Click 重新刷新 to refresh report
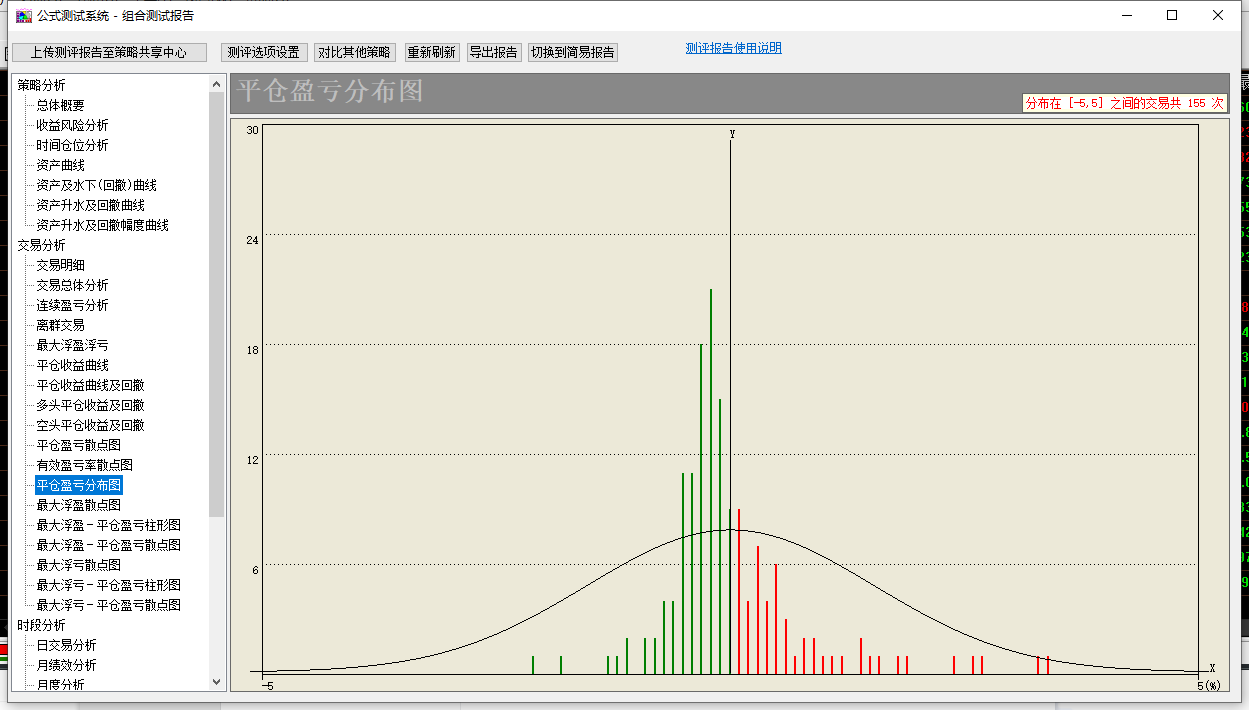 432,52
